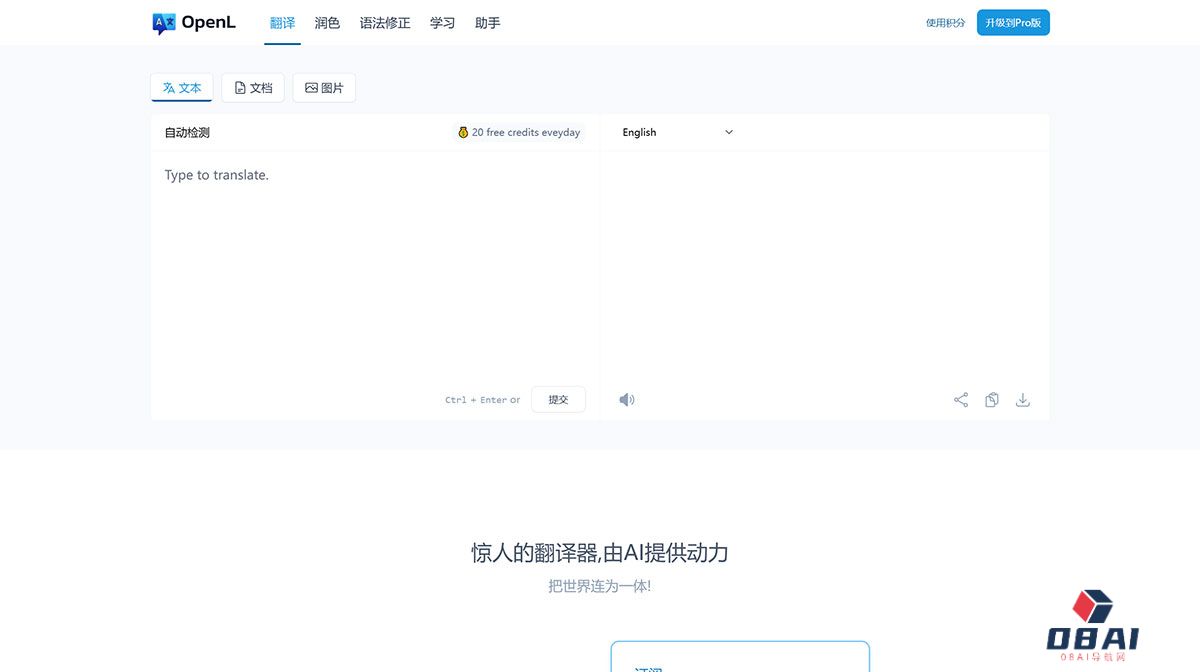The height and width of the screenshot is (672, 1200).
Task: Click the Ctrl + Enter or hint text
Action: (x=483, y=400)
